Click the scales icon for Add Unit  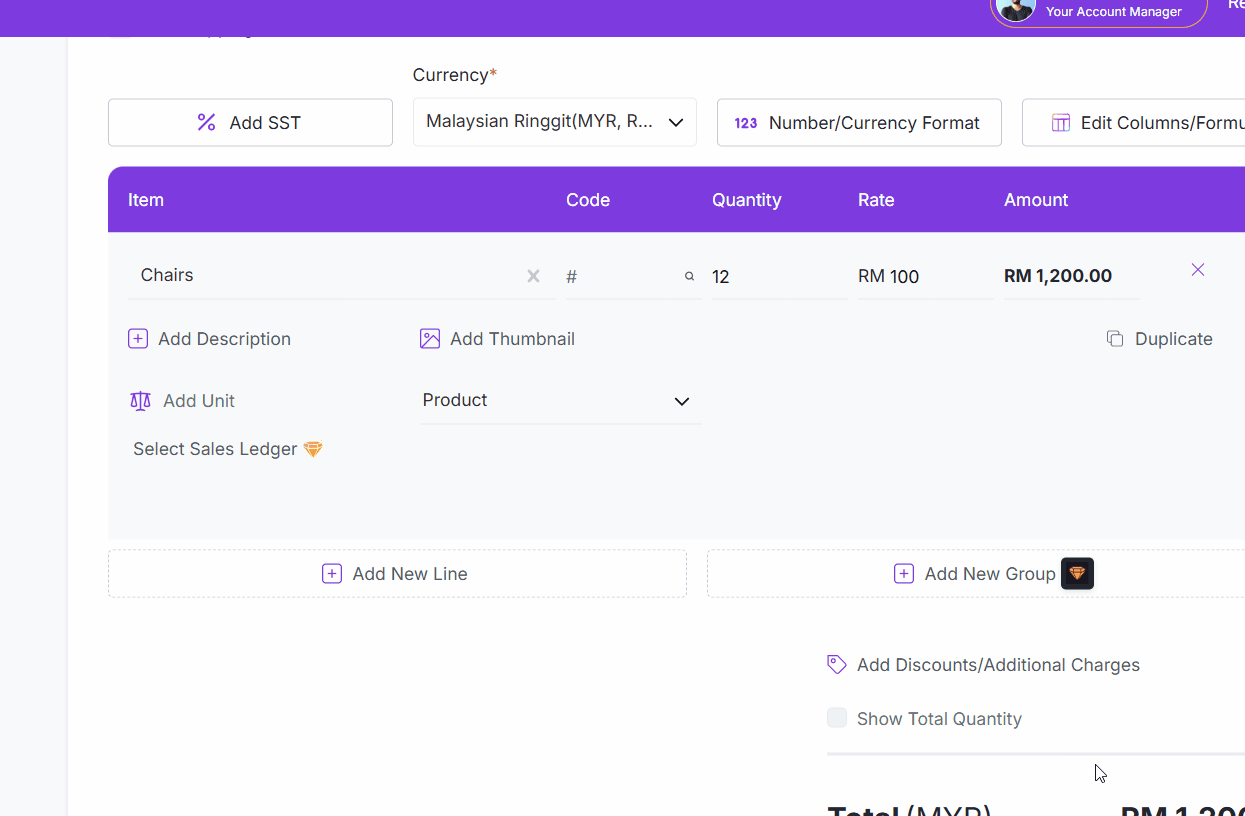click(140, 401)
